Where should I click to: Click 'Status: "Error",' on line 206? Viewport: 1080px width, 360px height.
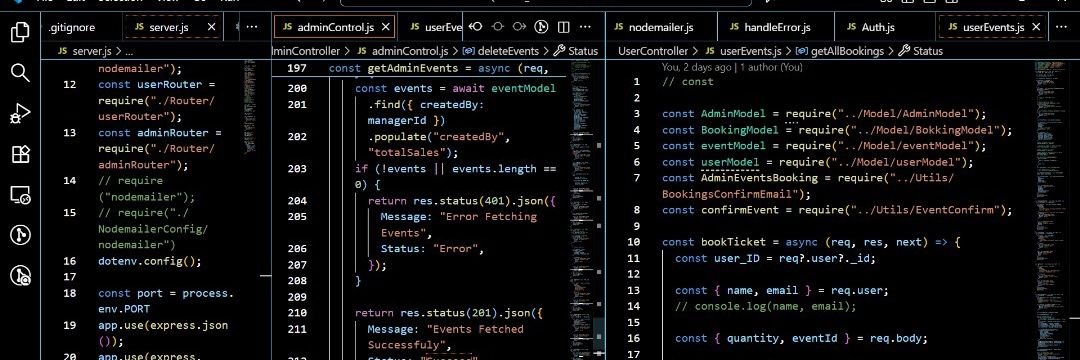coord(433,248)
